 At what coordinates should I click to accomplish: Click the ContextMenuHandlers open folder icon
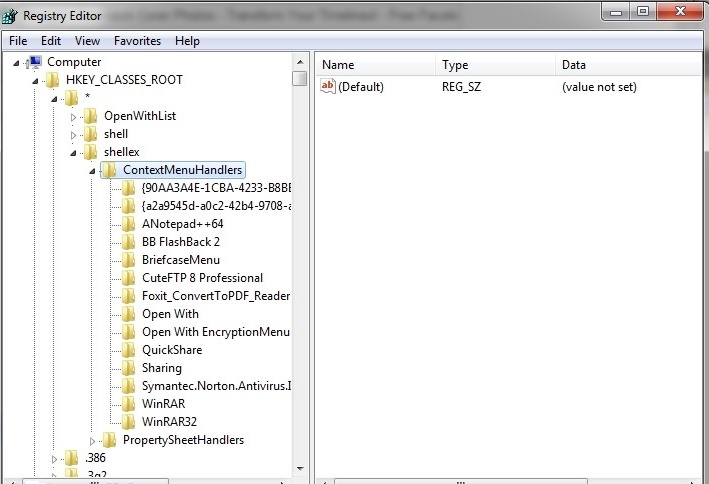point(109,170)
